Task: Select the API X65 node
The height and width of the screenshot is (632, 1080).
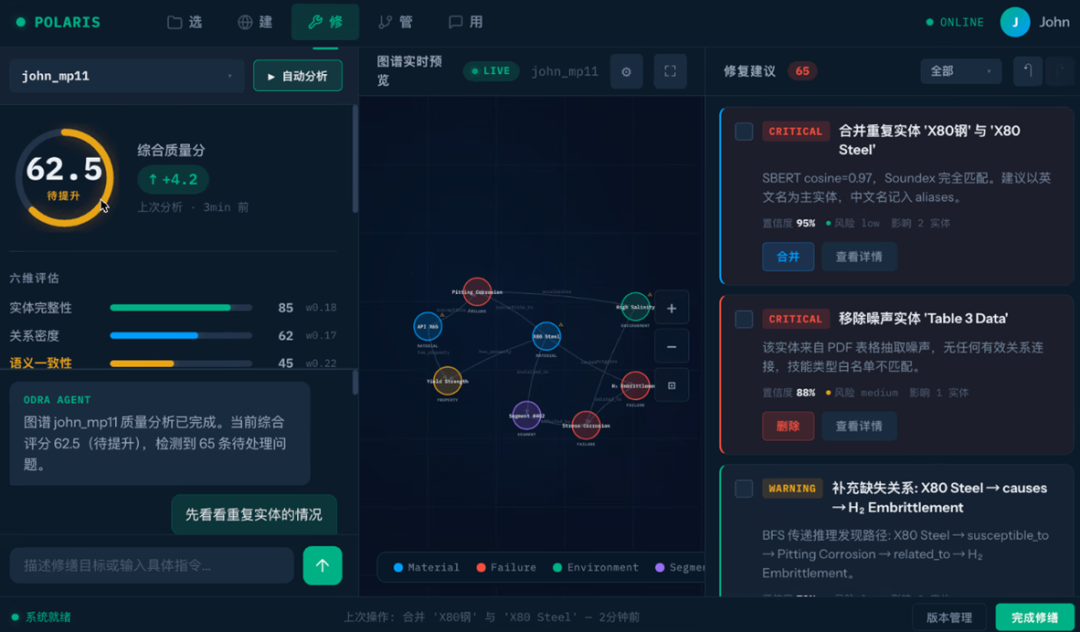Action: 427,326
